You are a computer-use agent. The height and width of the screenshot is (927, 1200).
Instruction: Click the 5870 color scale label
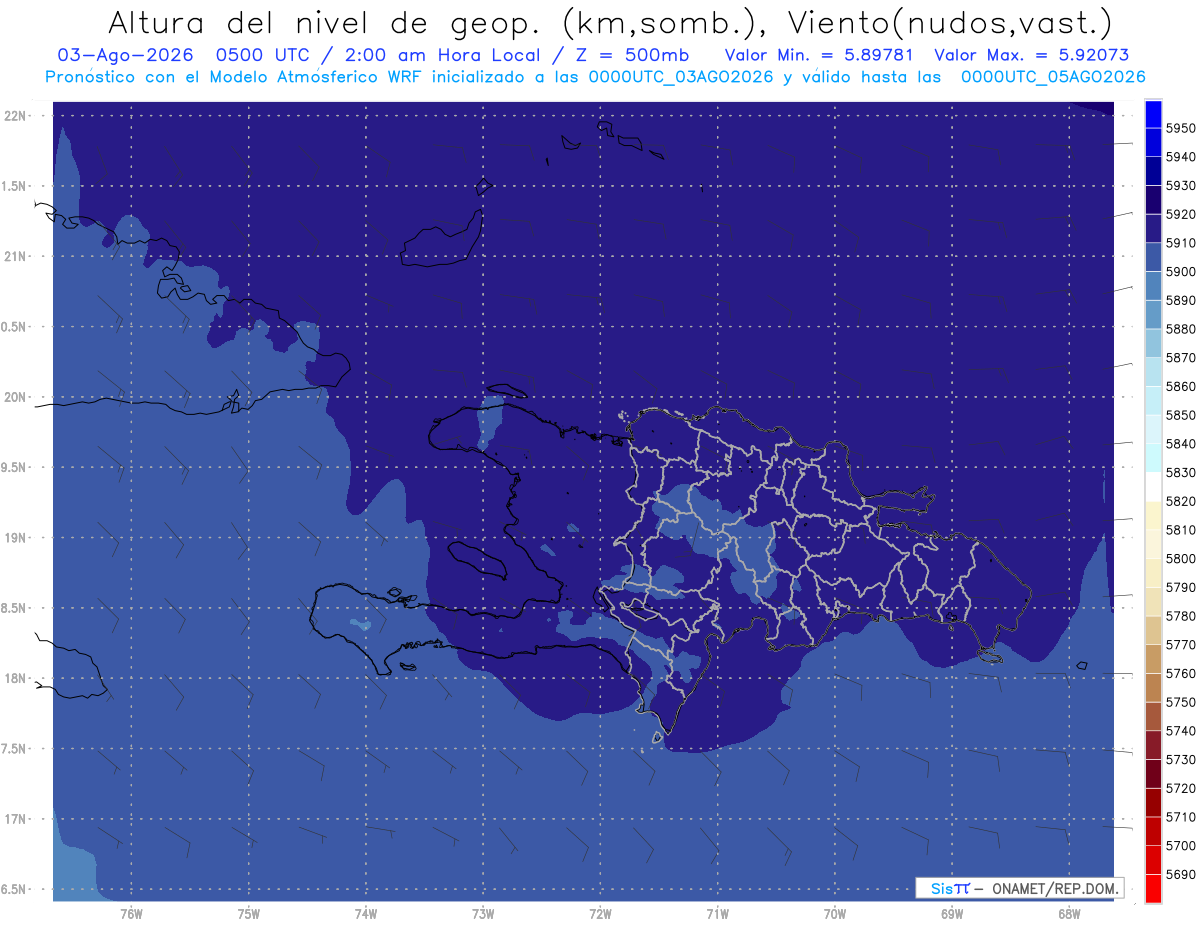tap(1180, 358)
